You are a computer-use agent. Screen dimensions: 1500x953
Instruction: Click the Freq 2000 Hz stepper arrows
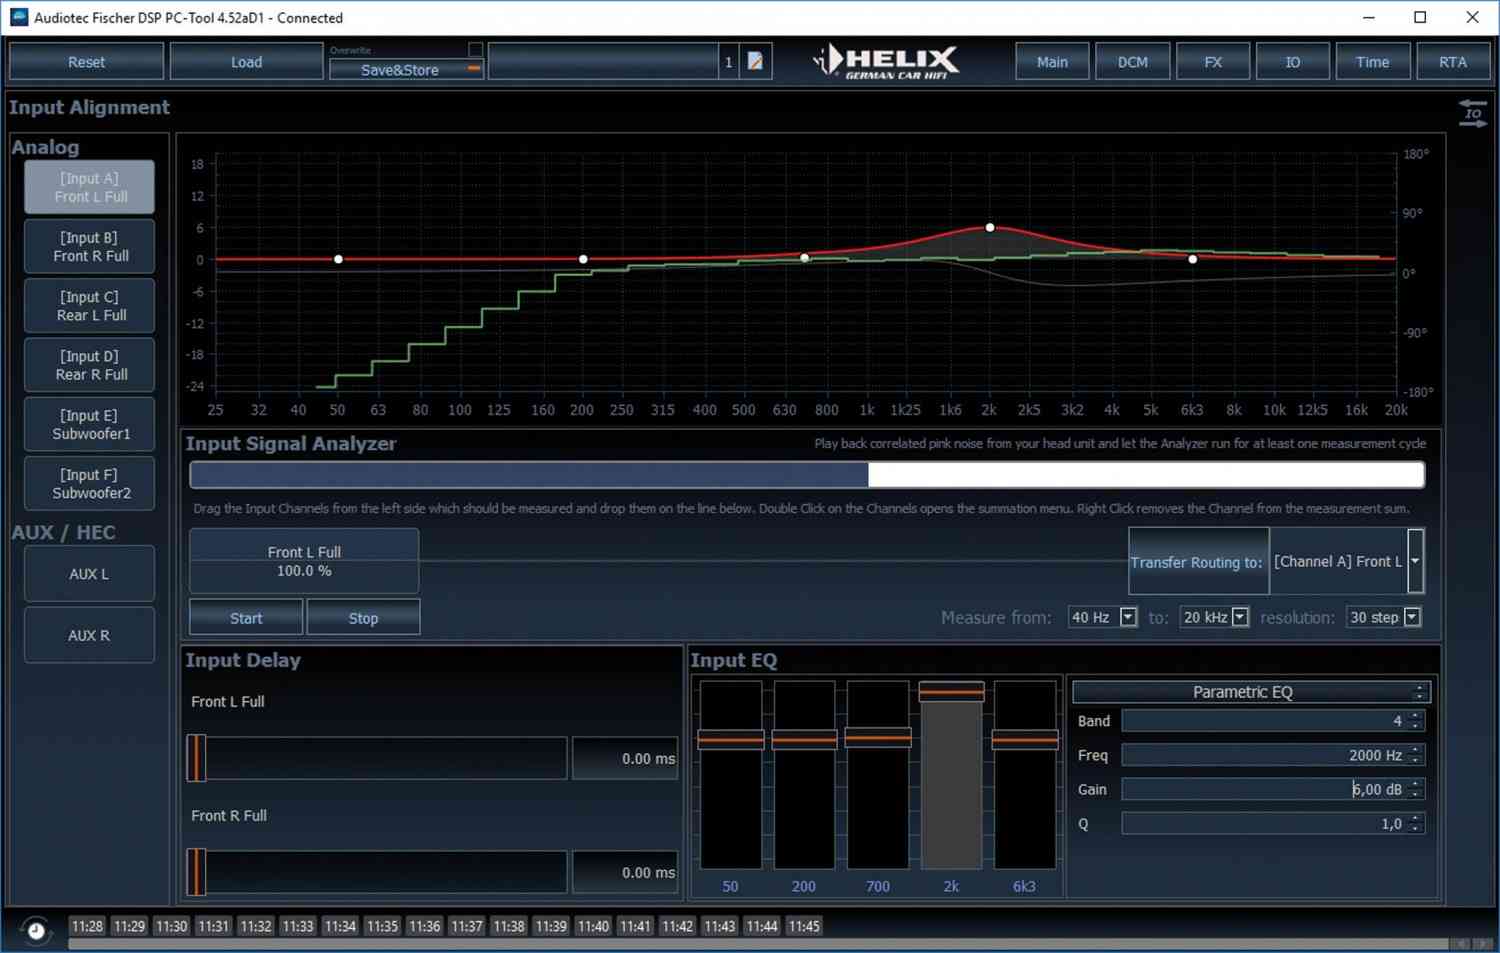[x=1415, y=755]
